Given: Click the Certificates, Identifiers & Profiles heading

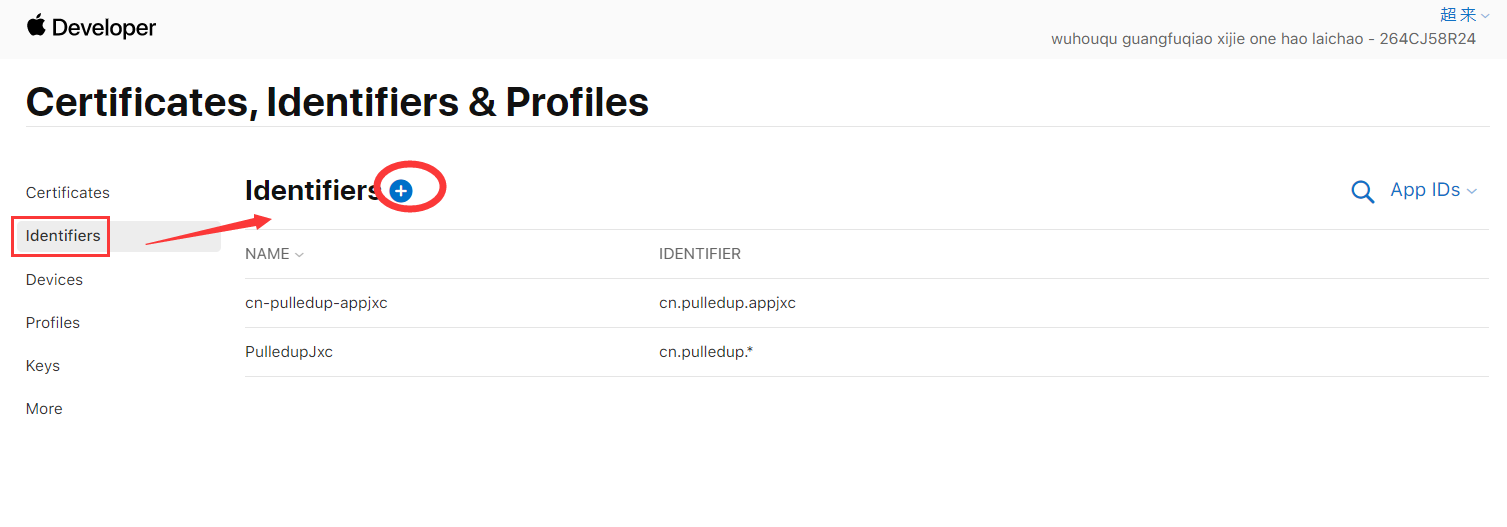Looking at the screenshot, I should point(337,102).
